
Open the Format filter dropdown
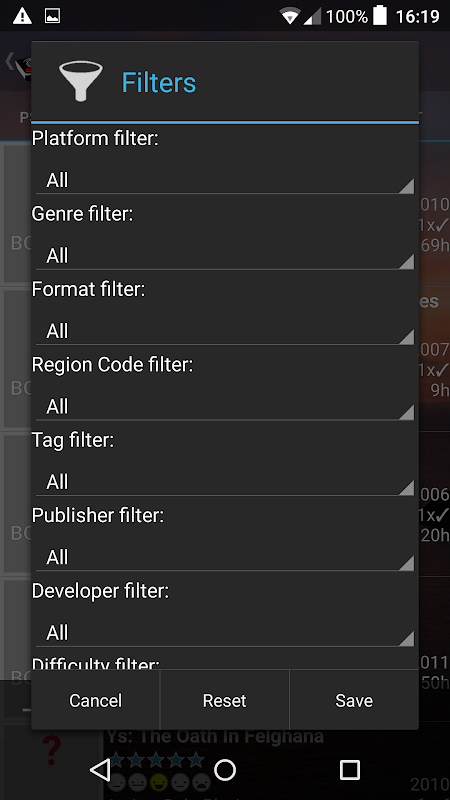pyautogui.click(x=225, y=331)
